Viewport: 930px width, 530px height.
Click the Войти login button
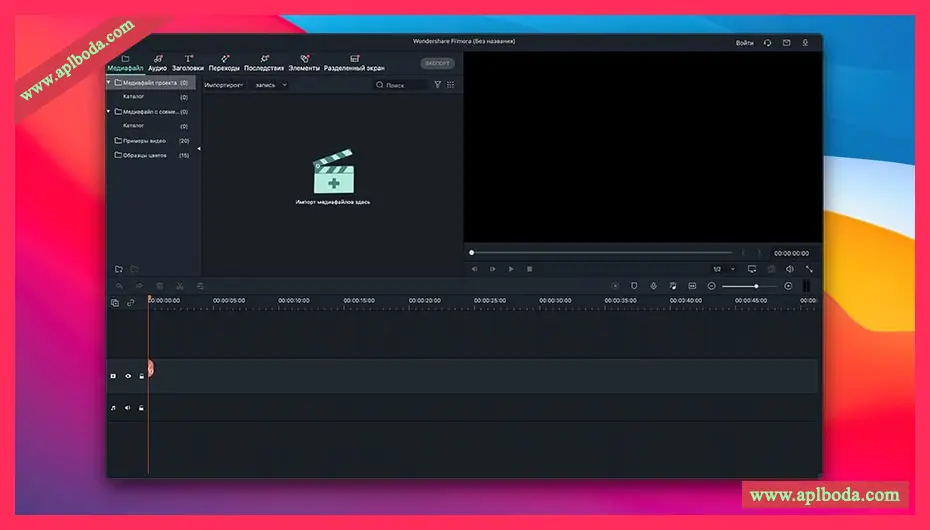coord(744,43)
